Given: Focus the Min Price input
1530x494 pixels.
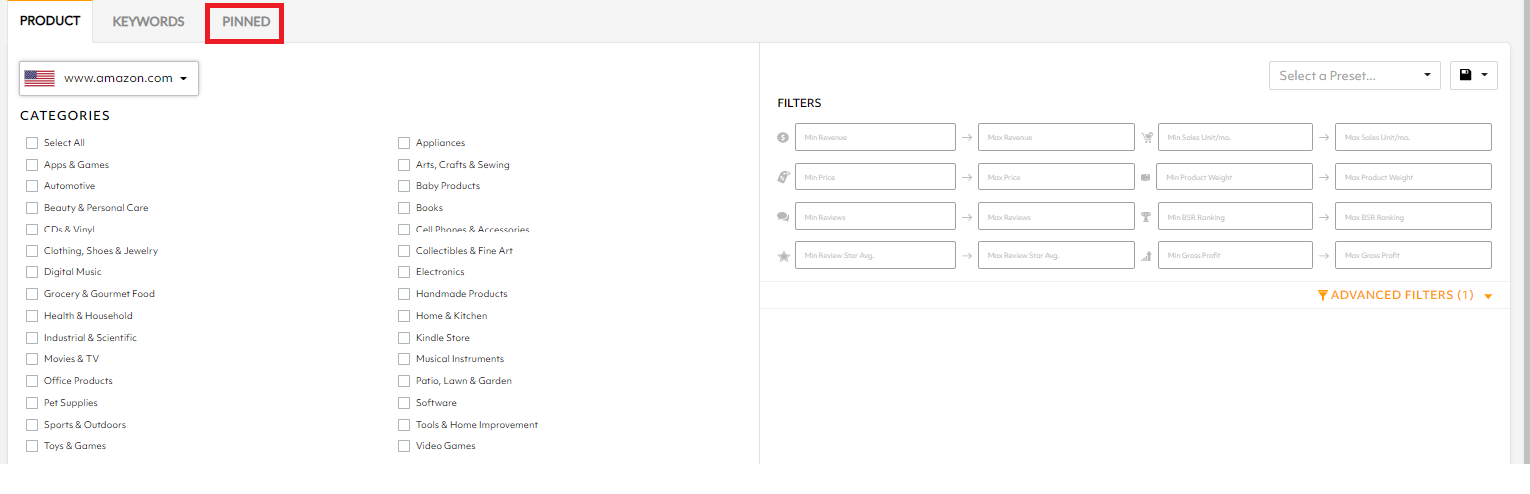Looking at the screenshot, I should pyautogui.click(x=875, y=177).
